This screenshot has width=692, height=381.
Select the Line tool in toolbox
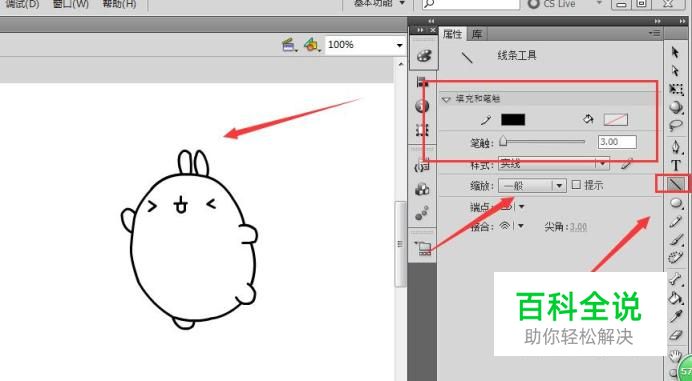(x=676, y=184)
